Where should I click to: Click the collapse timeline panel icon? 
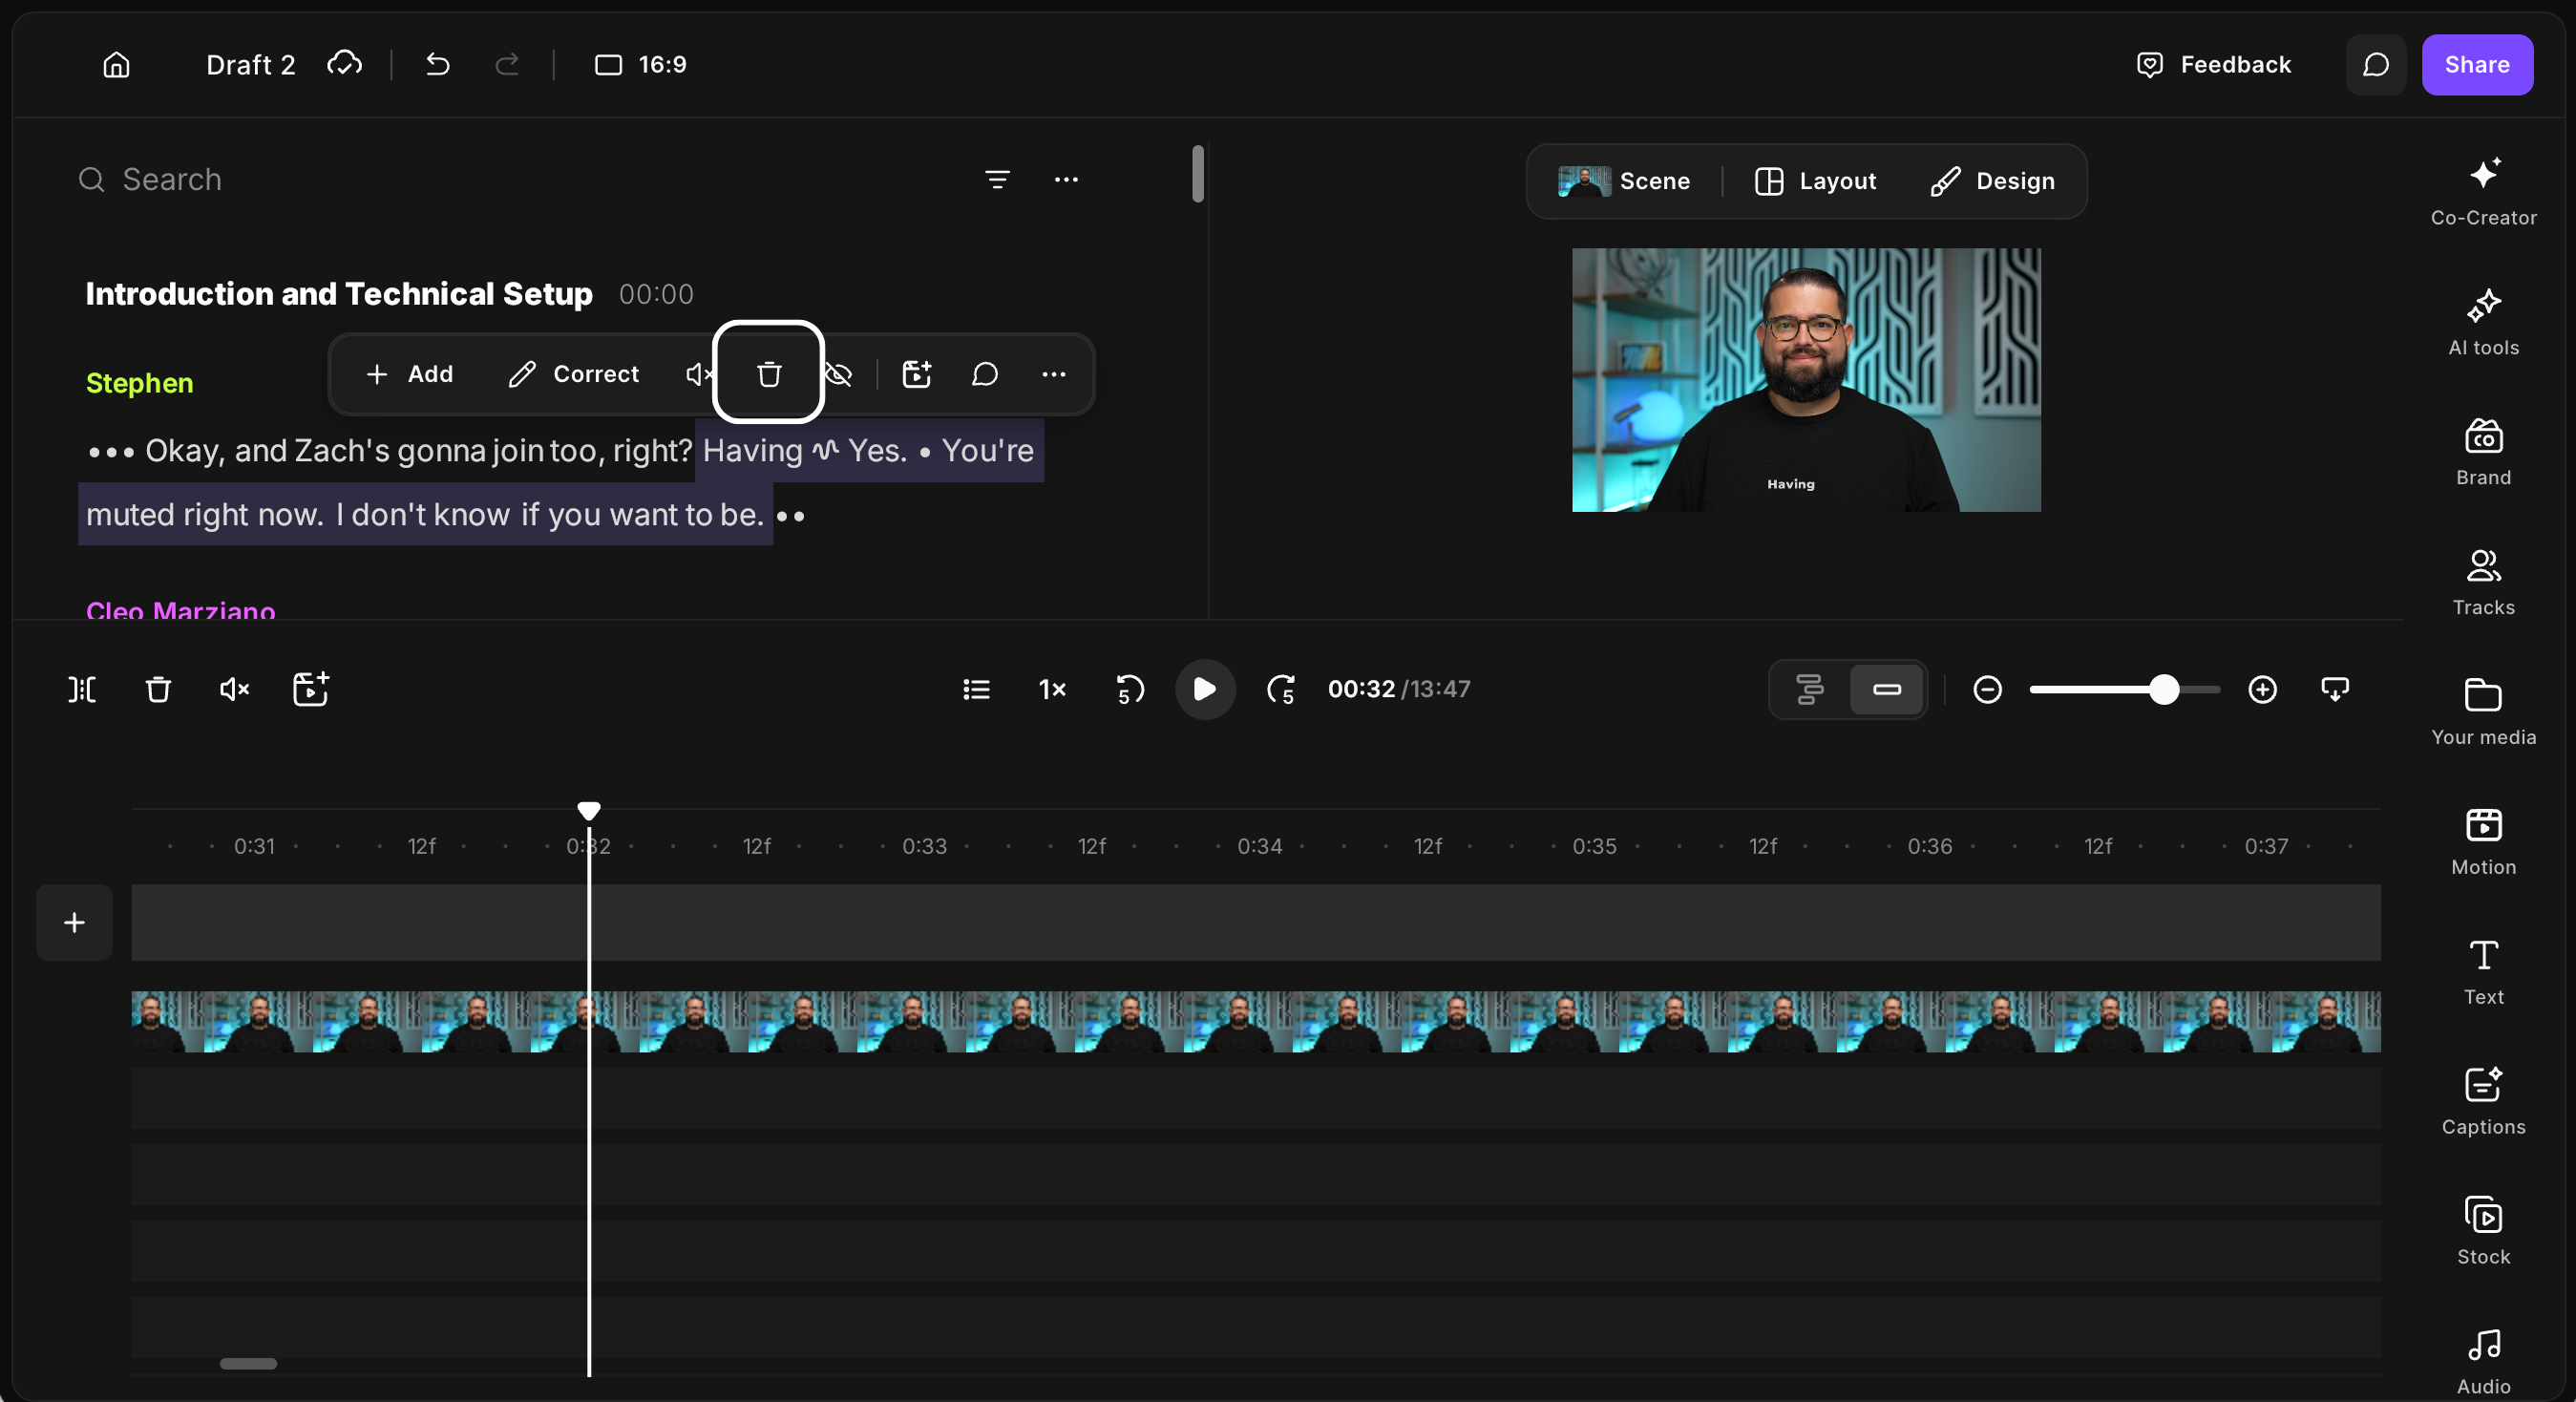(2334, 689)
